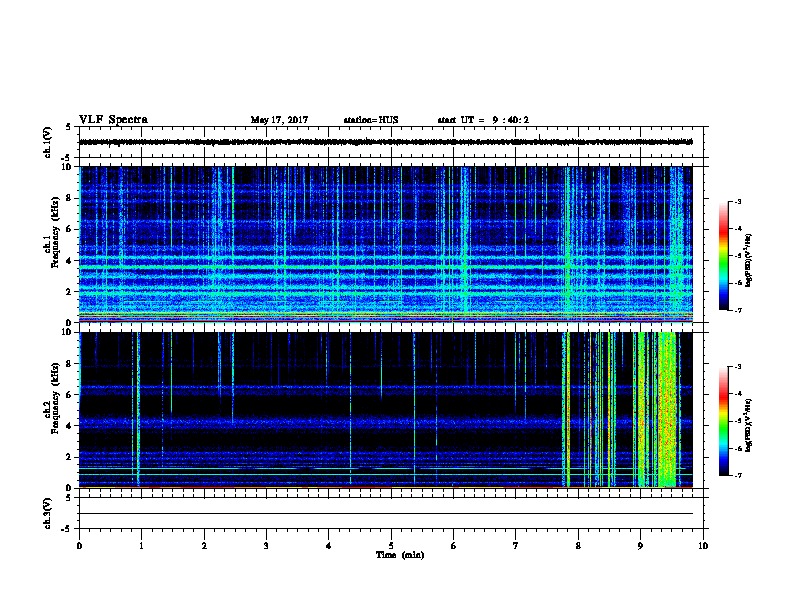The width and height of the screenshot is (792, 612).
Task: Click the time axis tick label "0"
Action: click(79, 546)
